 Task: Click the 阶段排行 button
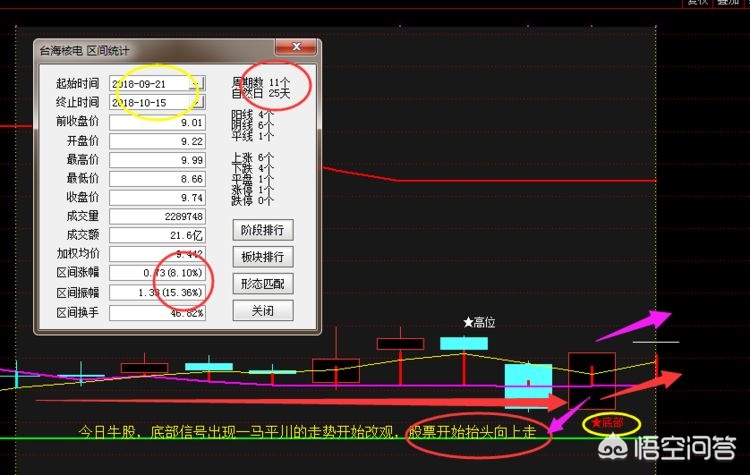pyautogui.click(x=263, y=230)
